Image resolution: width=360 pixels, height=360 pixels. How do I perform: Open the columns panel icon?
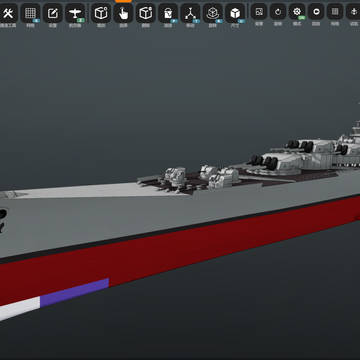click(x=335, y=12)
